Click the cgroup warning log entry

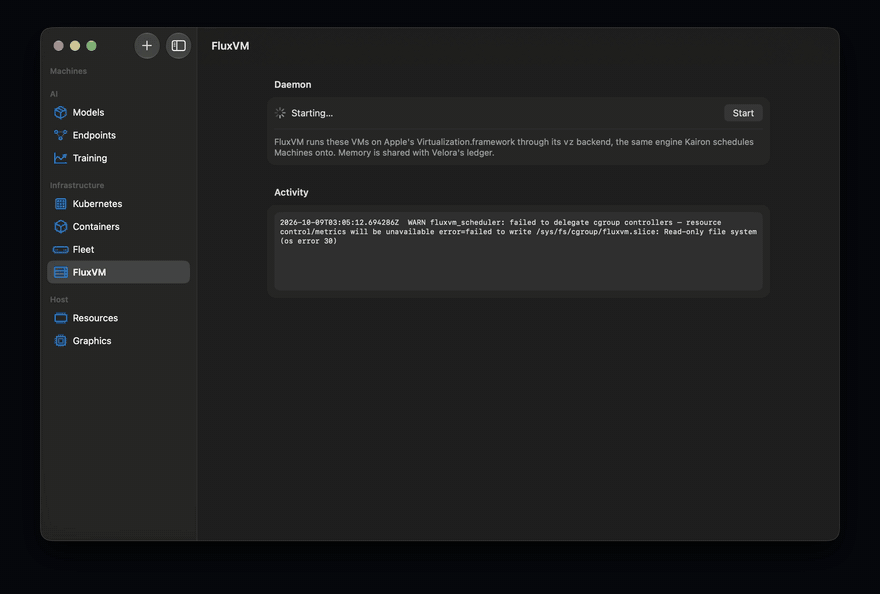(x=518, y=231)
